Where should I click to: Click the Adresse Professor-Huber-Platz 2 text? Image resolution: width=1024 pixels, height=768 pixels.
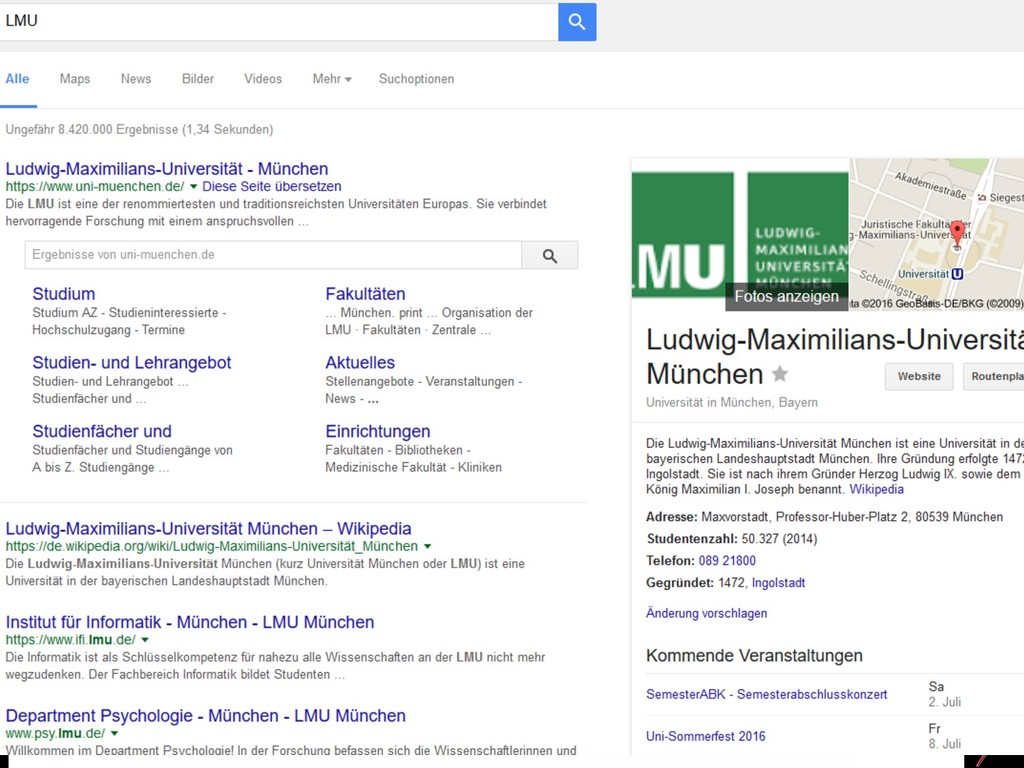point(824,517)
